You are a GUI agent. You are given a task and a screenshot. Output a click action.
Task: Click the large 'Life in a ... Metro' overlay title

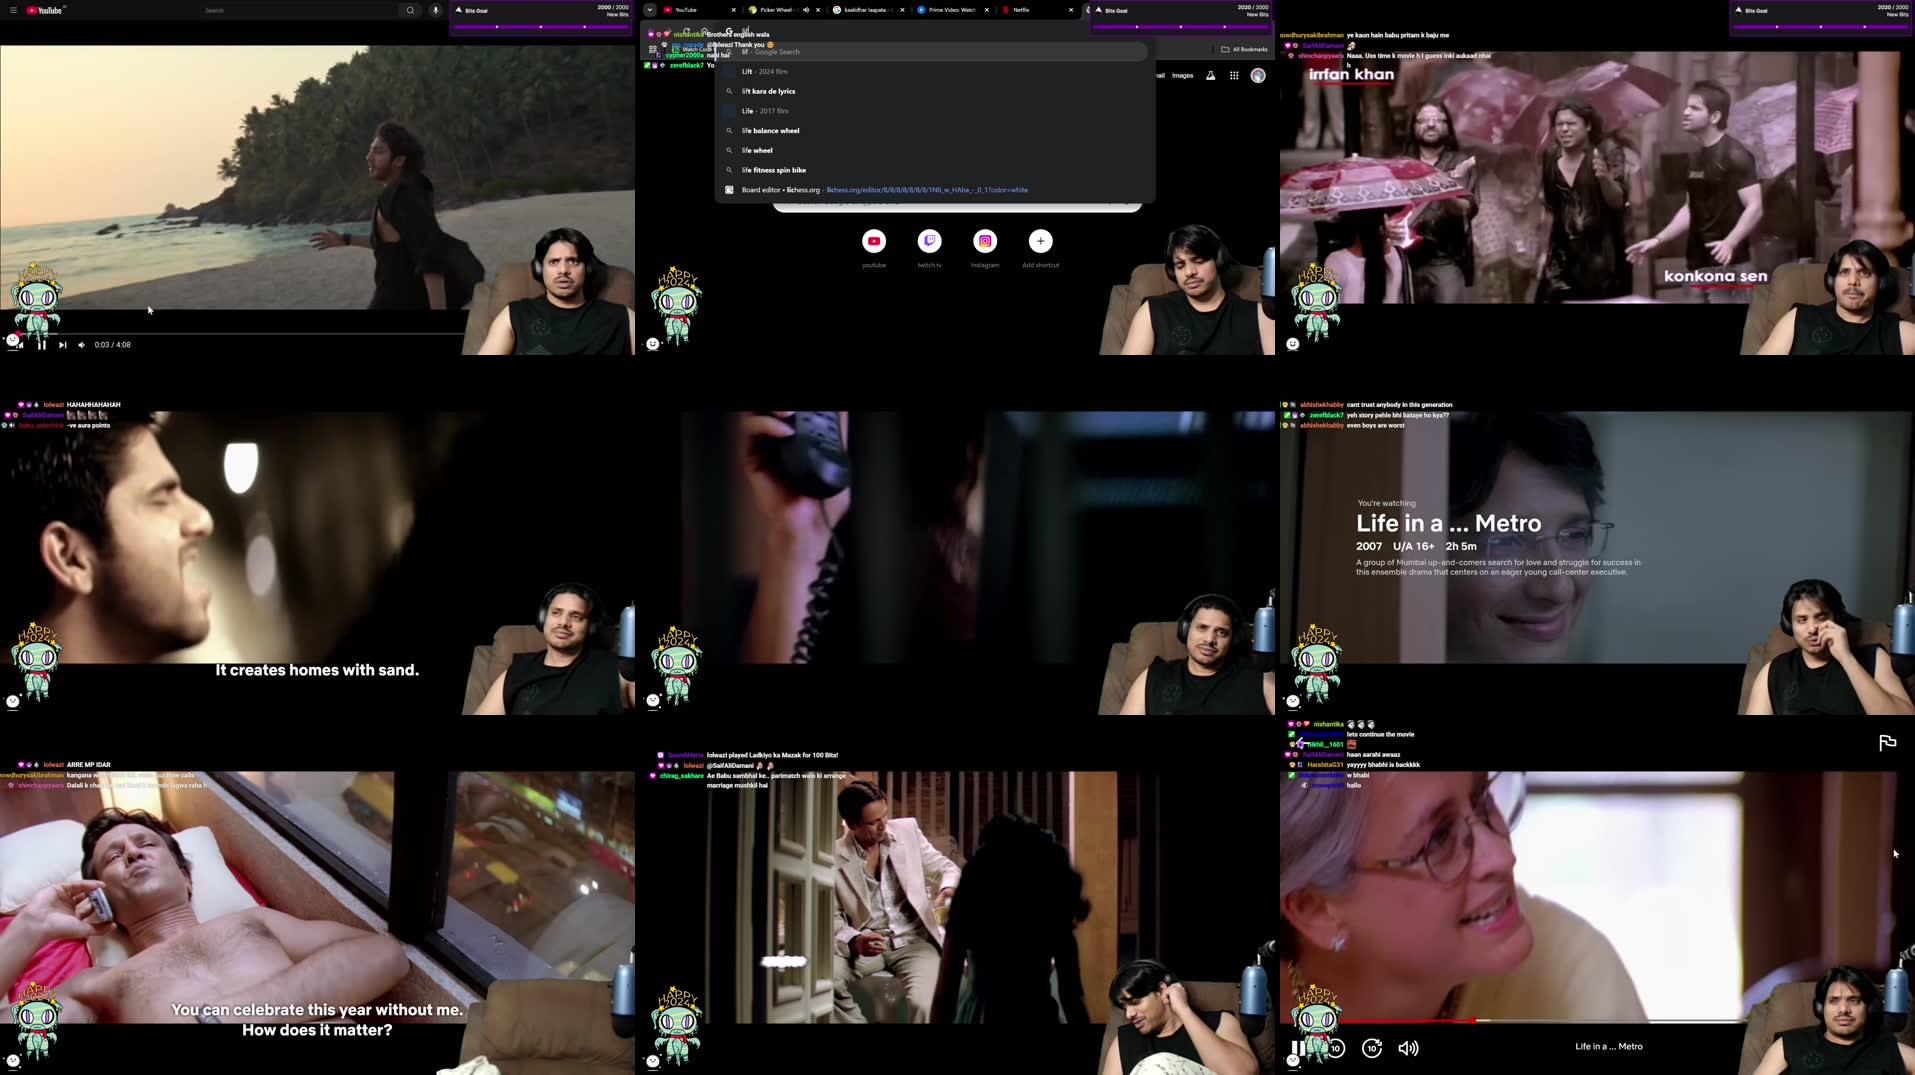pos(1448,523)
